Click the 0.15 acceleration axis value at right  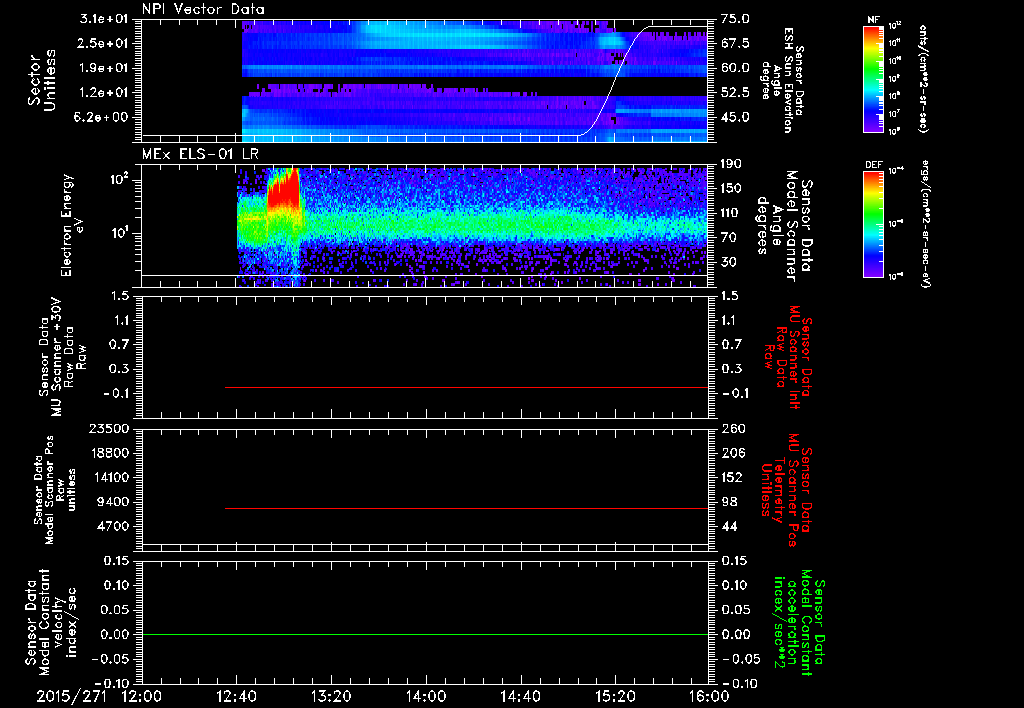click(735, 561)
